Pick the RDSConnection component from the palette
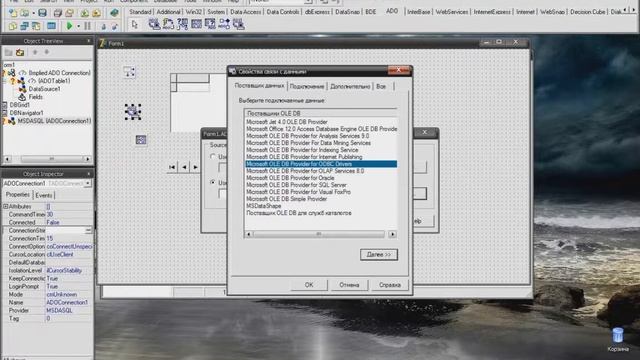The height and width of the screenshot is (360, 640). click(238, 24)
